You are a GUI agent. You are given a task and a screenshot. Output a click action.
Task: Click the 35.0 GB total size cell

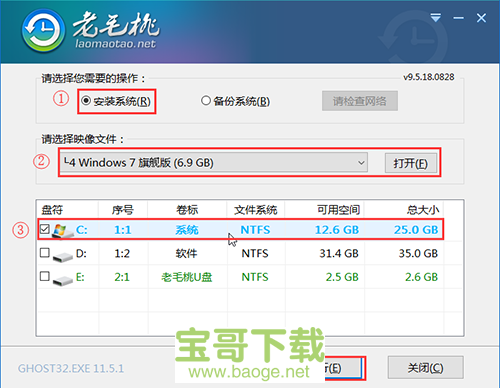418,253
